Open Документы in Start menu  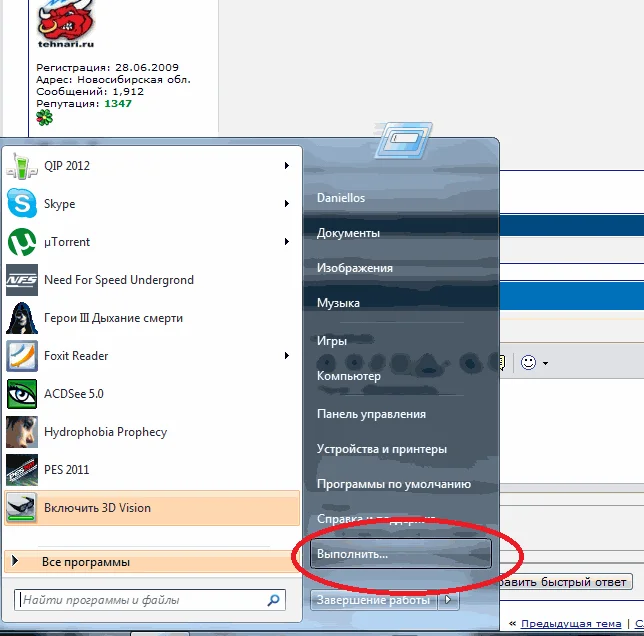[348, 233]
